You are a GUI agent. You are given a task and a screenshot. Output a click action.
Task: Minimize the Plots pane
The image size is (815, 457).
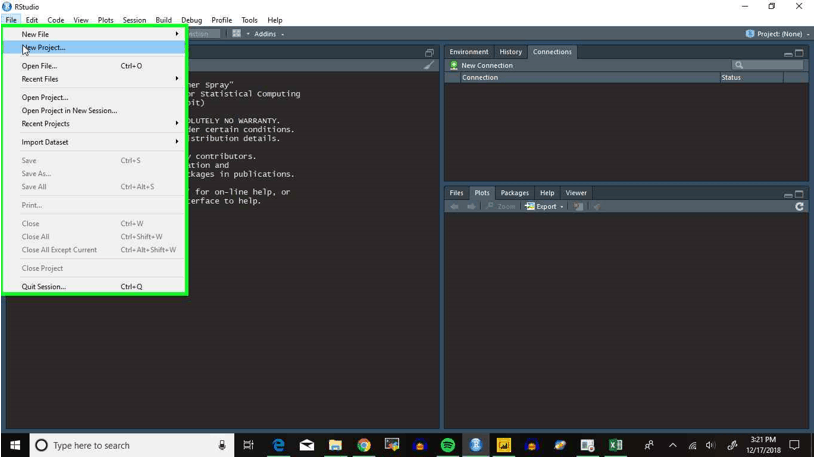tap(788, 195)
